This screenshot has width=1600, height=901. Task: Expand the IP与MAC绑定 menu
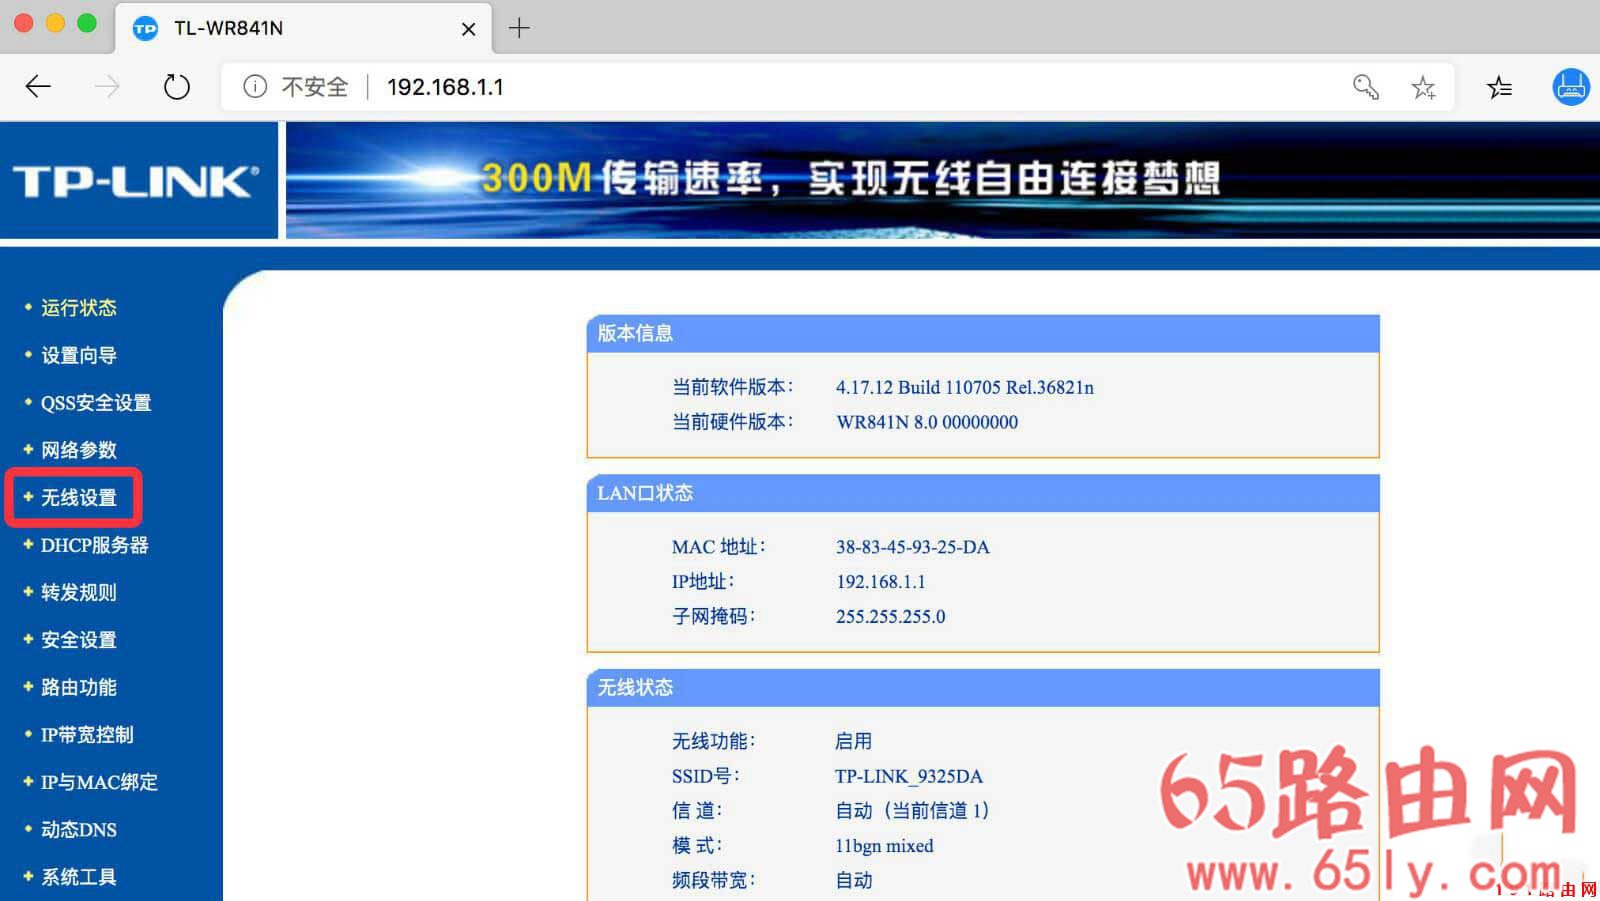pyautogui.click(x=99, y=782)
